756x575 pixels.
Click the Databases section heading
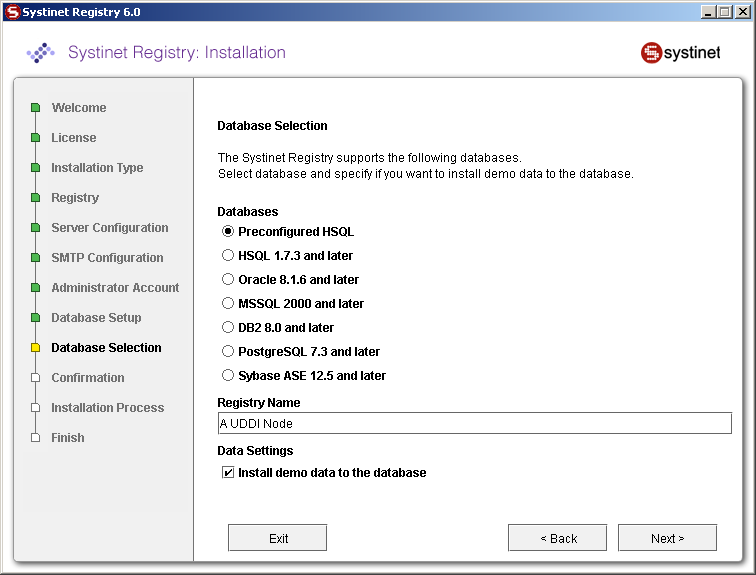coord(248,212)
